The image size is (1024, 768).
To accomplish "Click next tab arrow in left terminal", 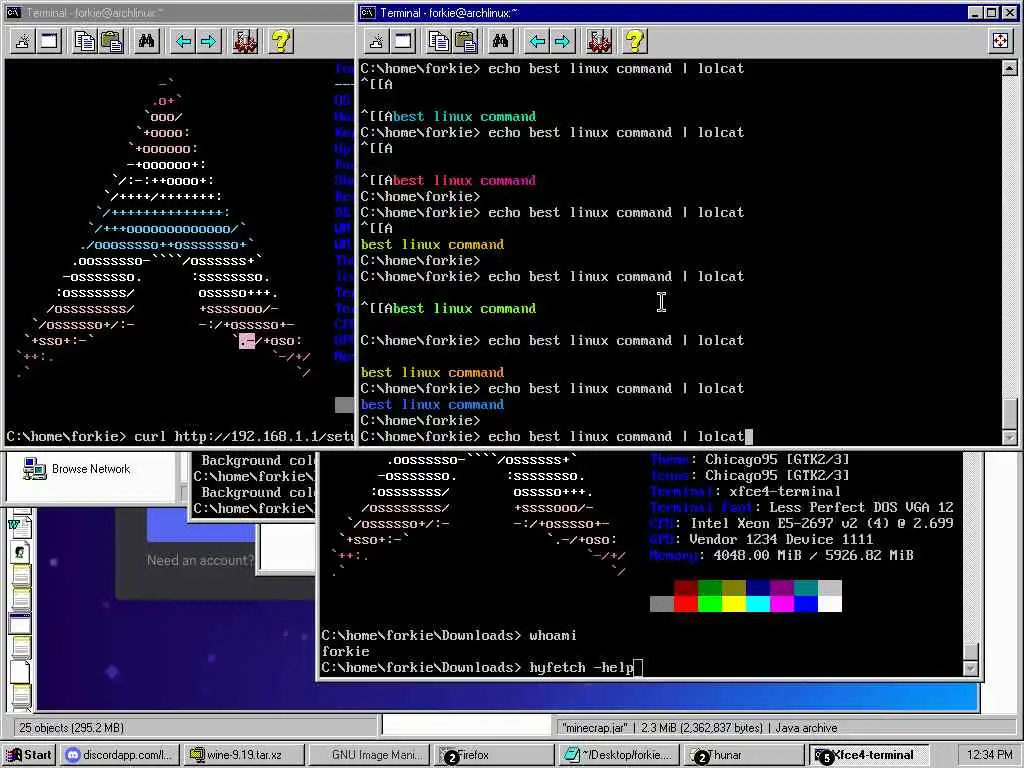I will [208, 42].
